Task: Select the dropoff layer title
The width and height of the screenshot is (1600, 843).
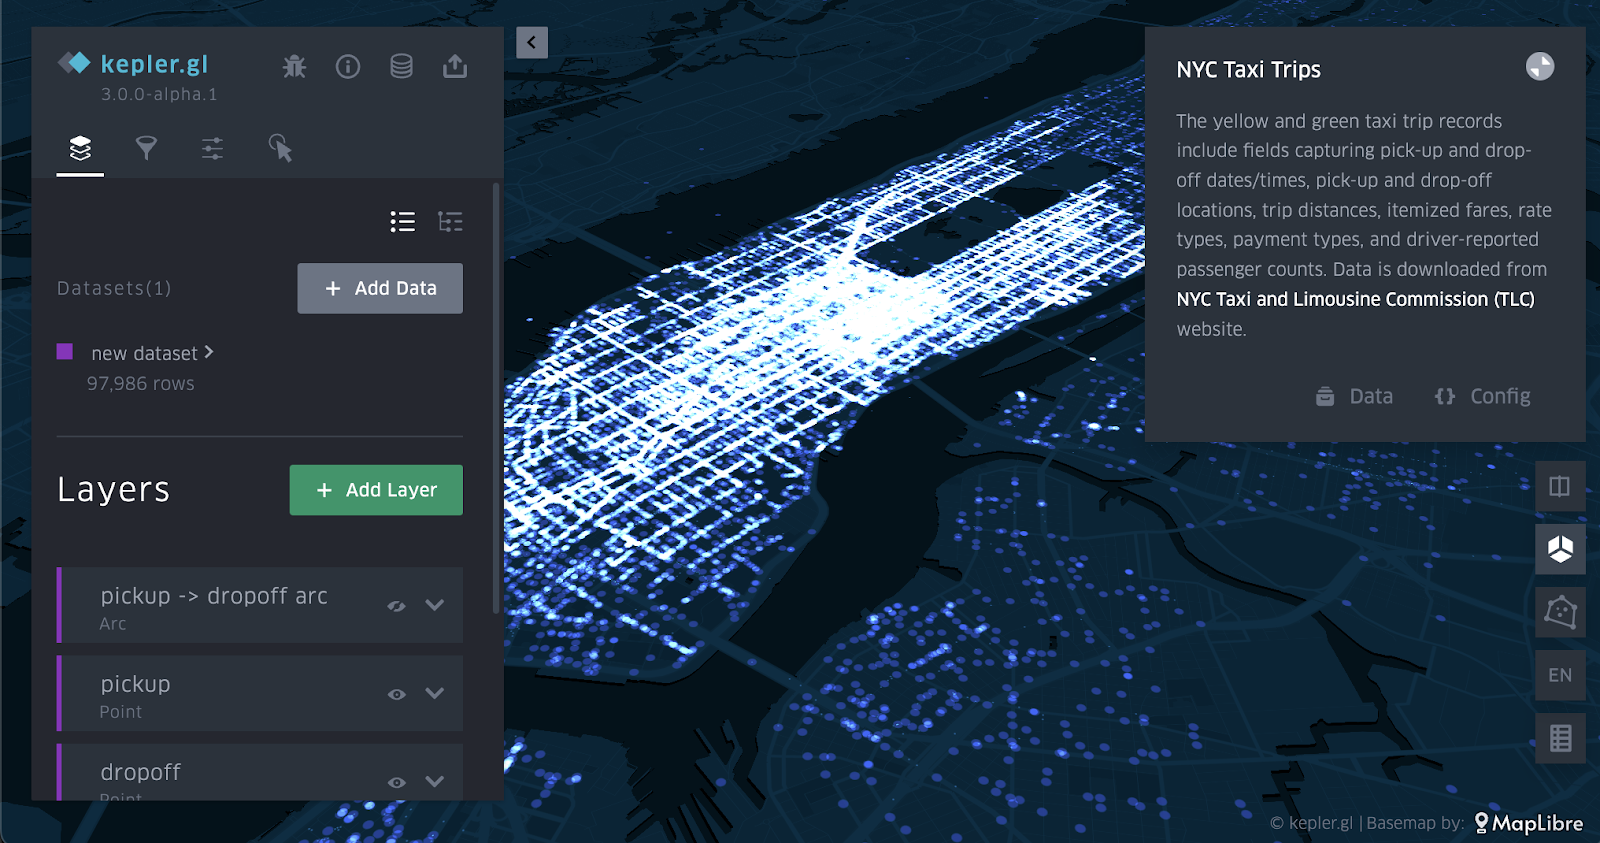Action: [x=140, y=772]
